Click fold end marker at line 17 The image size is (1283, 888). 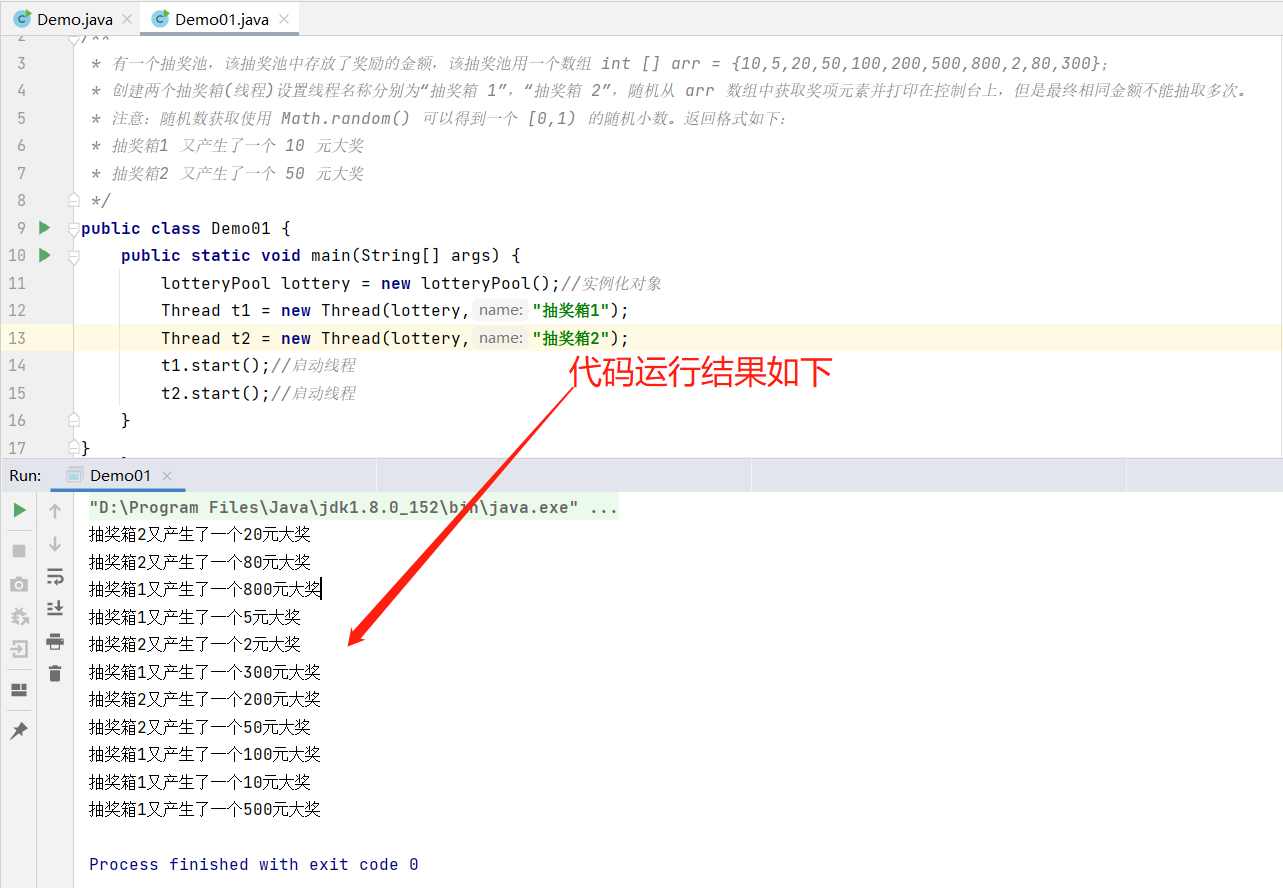point(73,446)
